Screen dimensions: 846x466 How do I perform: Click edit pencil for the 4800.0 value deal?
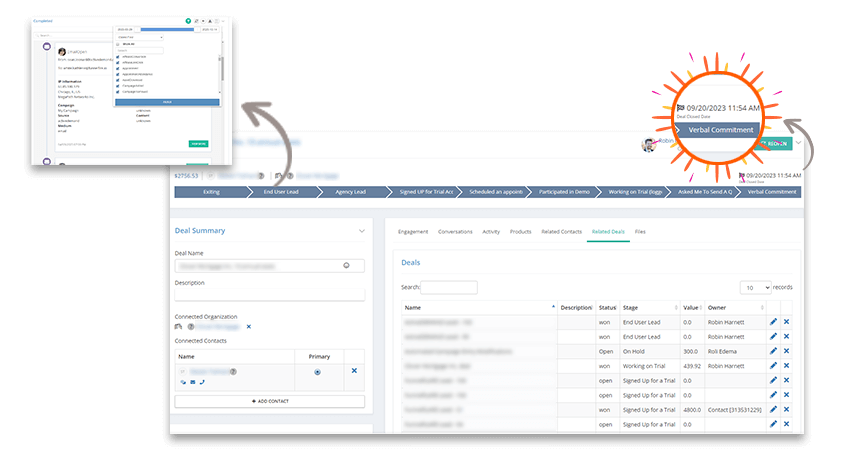(x=773, y=409)
